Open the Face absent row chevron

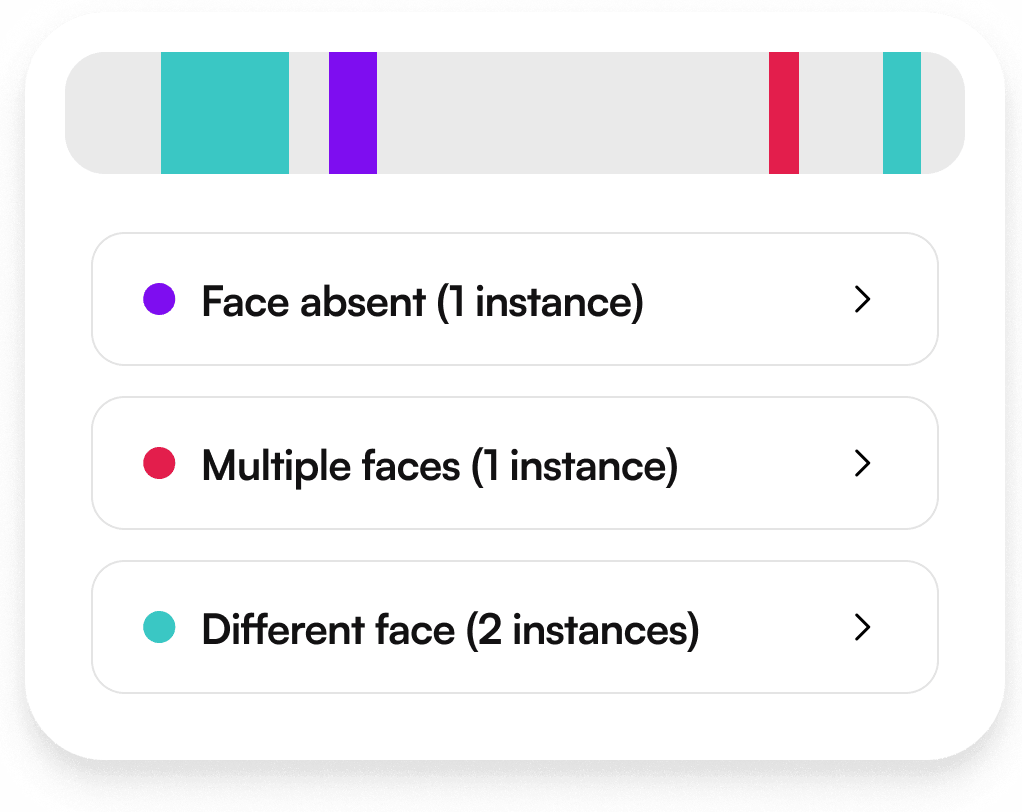(862, 299)
